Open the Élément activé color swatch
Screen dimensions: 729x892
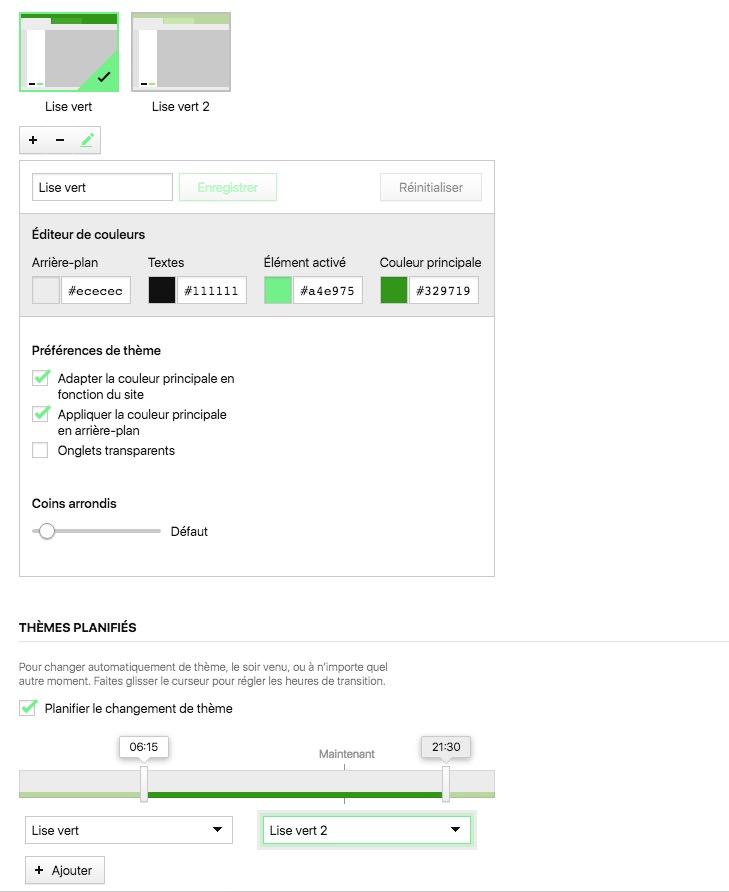coord(278,290)
